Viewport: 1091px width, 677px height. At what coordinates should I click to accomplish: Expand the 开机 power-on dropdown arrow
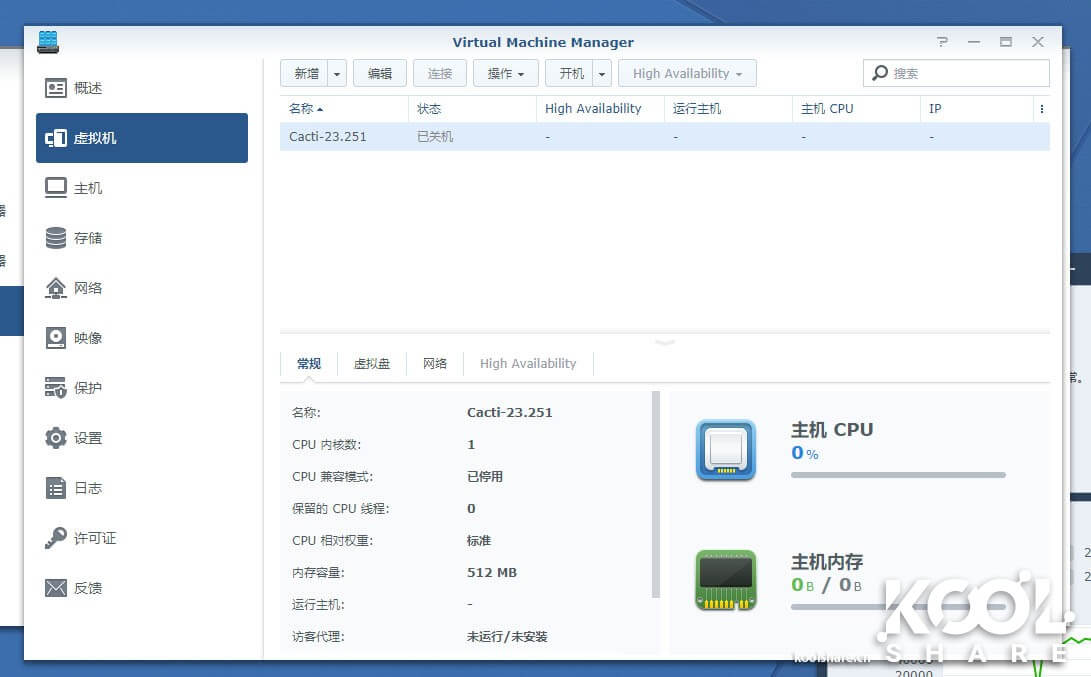tap(601, 74)
